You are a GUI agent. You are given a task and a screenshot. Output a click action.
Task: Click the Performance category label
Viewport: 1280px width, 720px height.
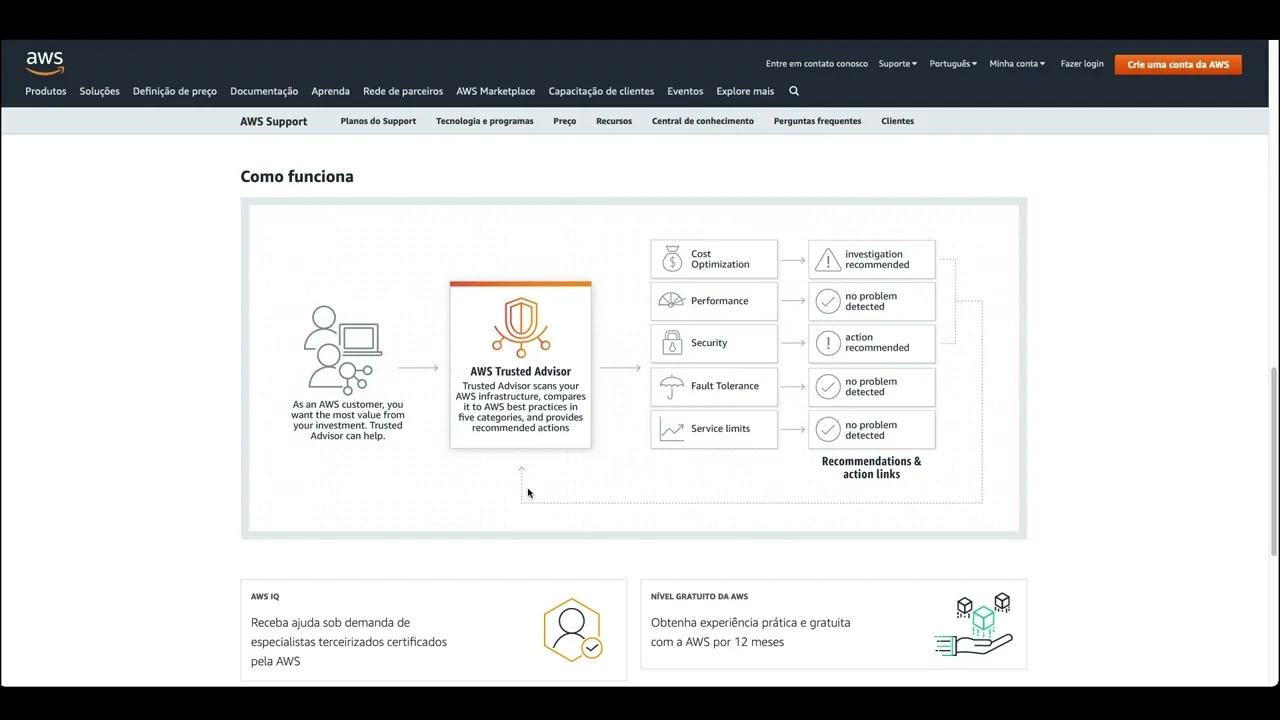click(x=720, y=301)
